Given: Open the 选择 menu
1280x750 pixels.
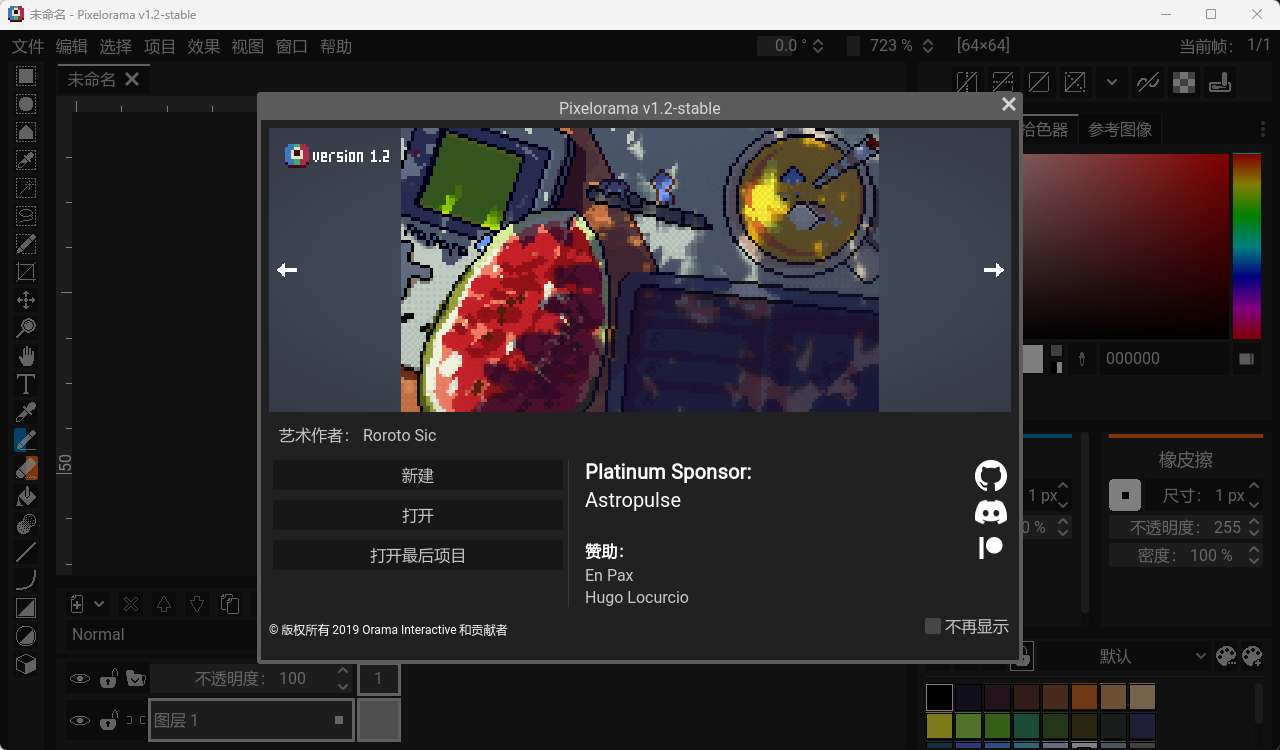Looking at the screenshot, I should pos(115,46).
